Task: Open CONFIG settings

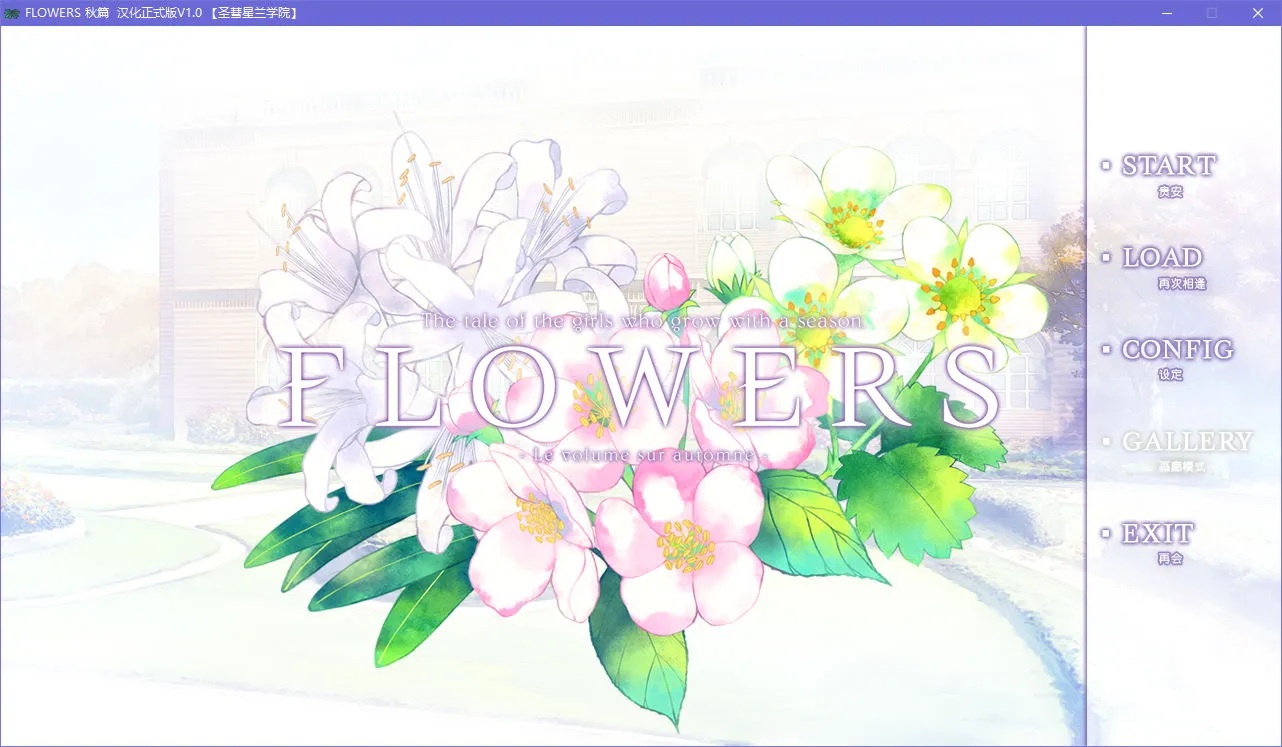Action: click(x=1176, y=349)
